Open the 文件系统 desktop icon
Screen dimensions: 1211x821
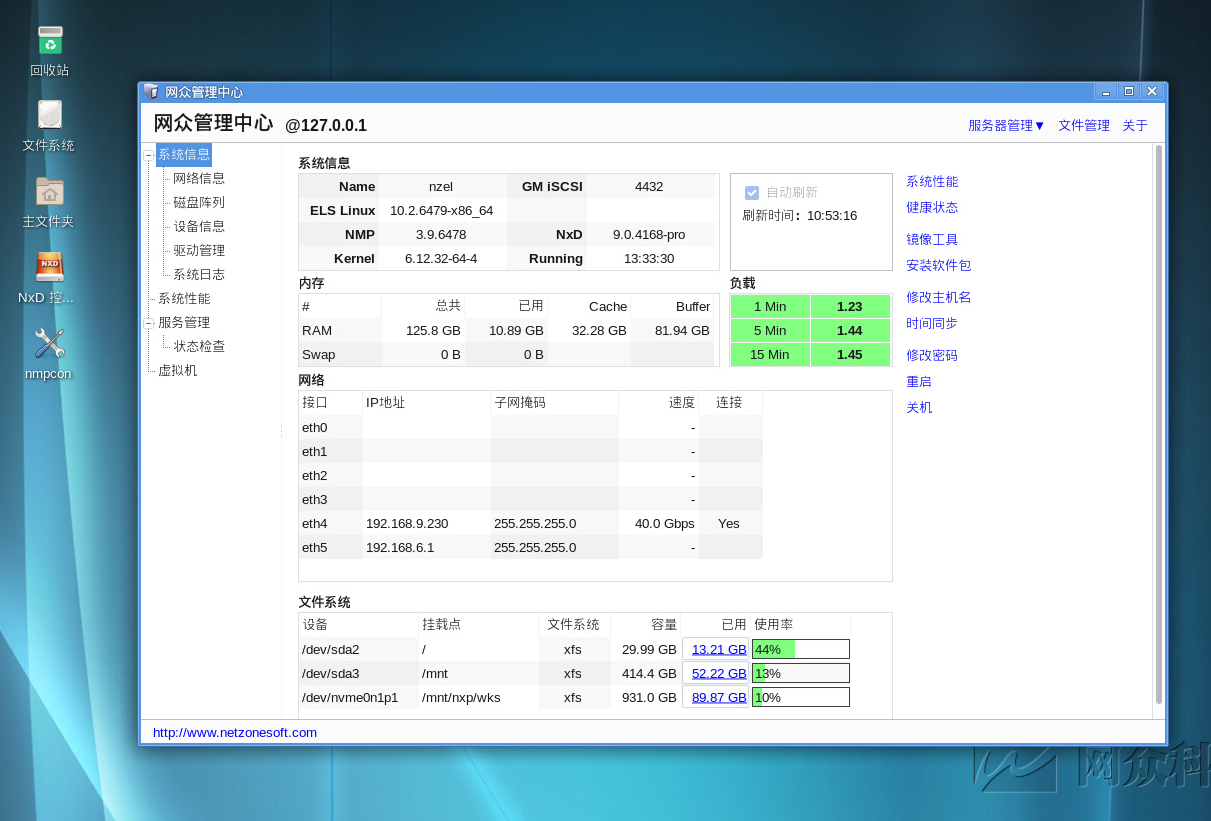point(50,116)
